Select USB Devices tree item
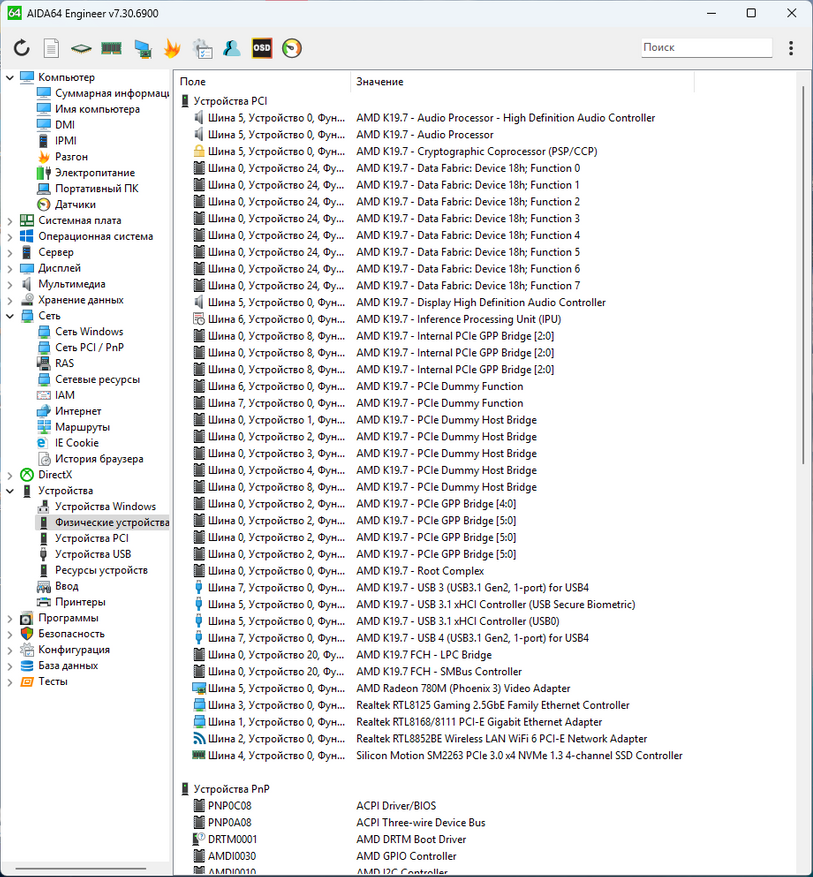The width and height of the screenshot is (813, 877). (x=84, y=554)
